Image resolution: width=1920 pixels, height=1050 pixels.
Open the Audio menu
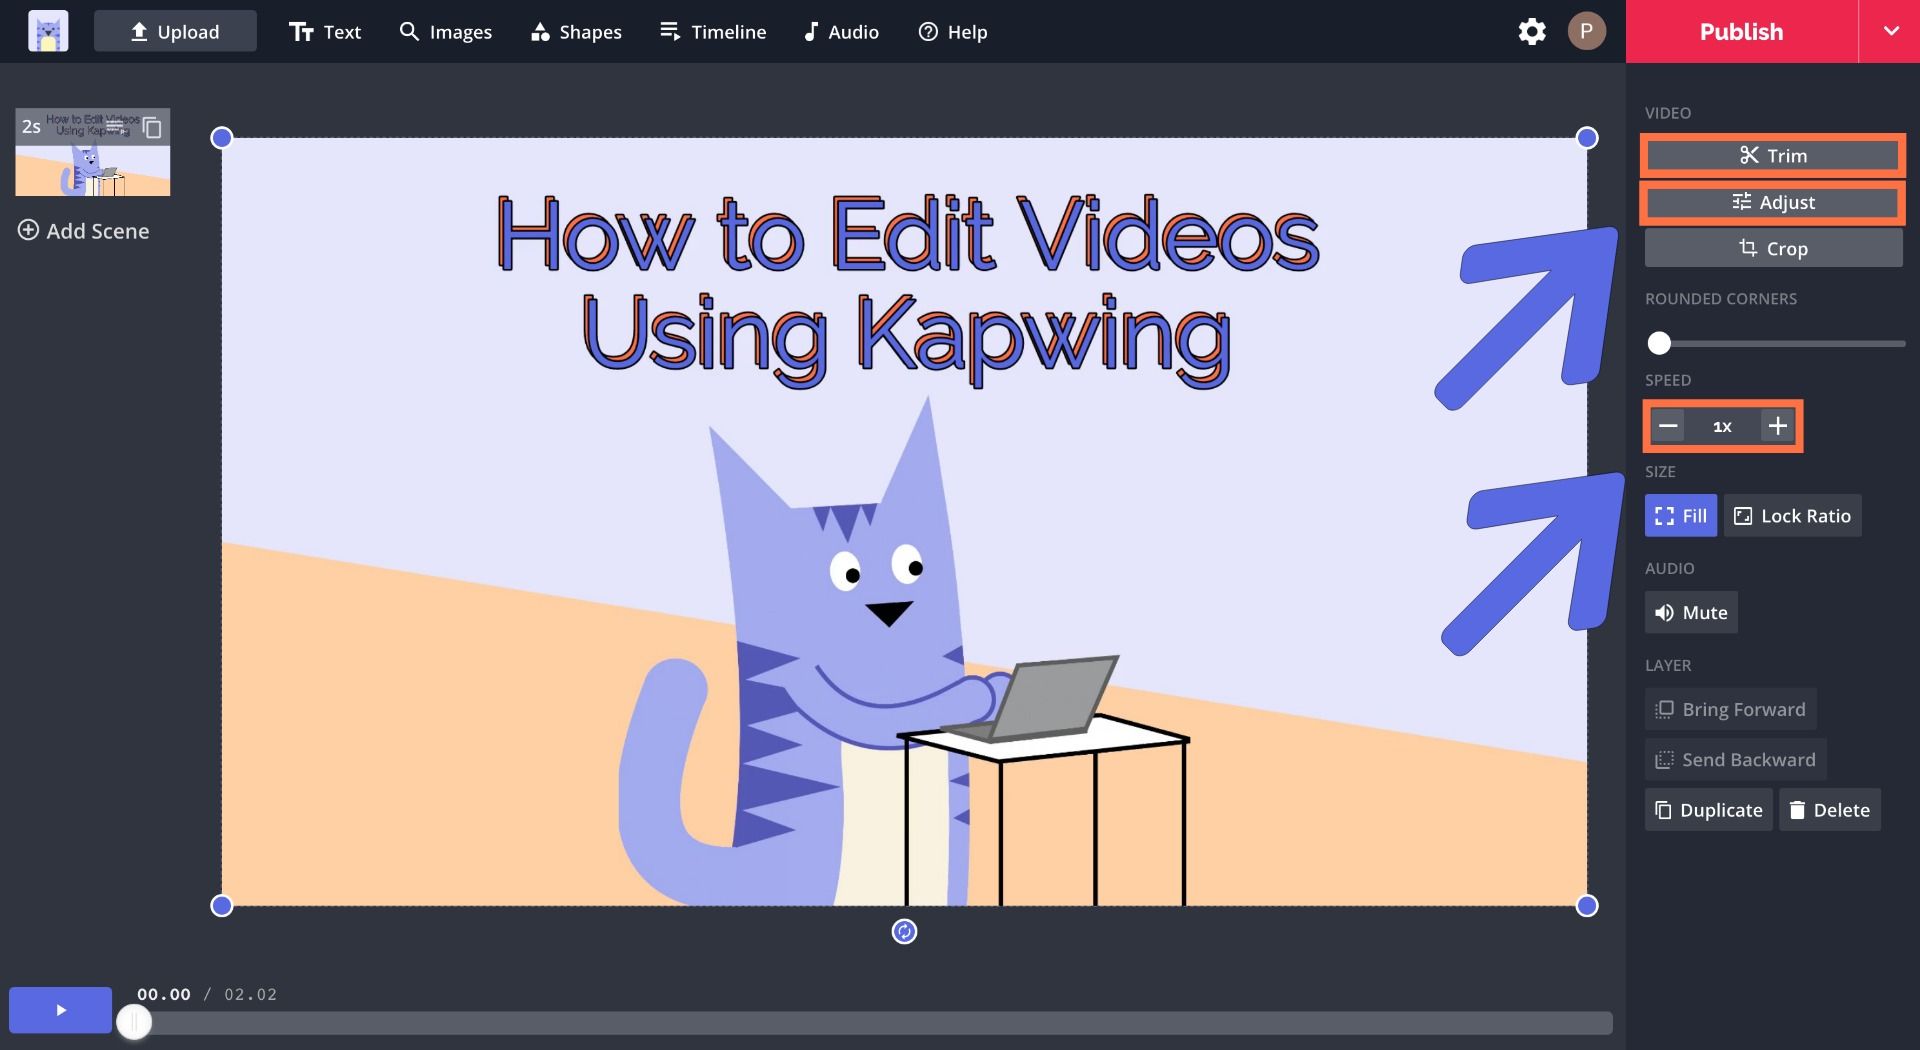[841, 32]
